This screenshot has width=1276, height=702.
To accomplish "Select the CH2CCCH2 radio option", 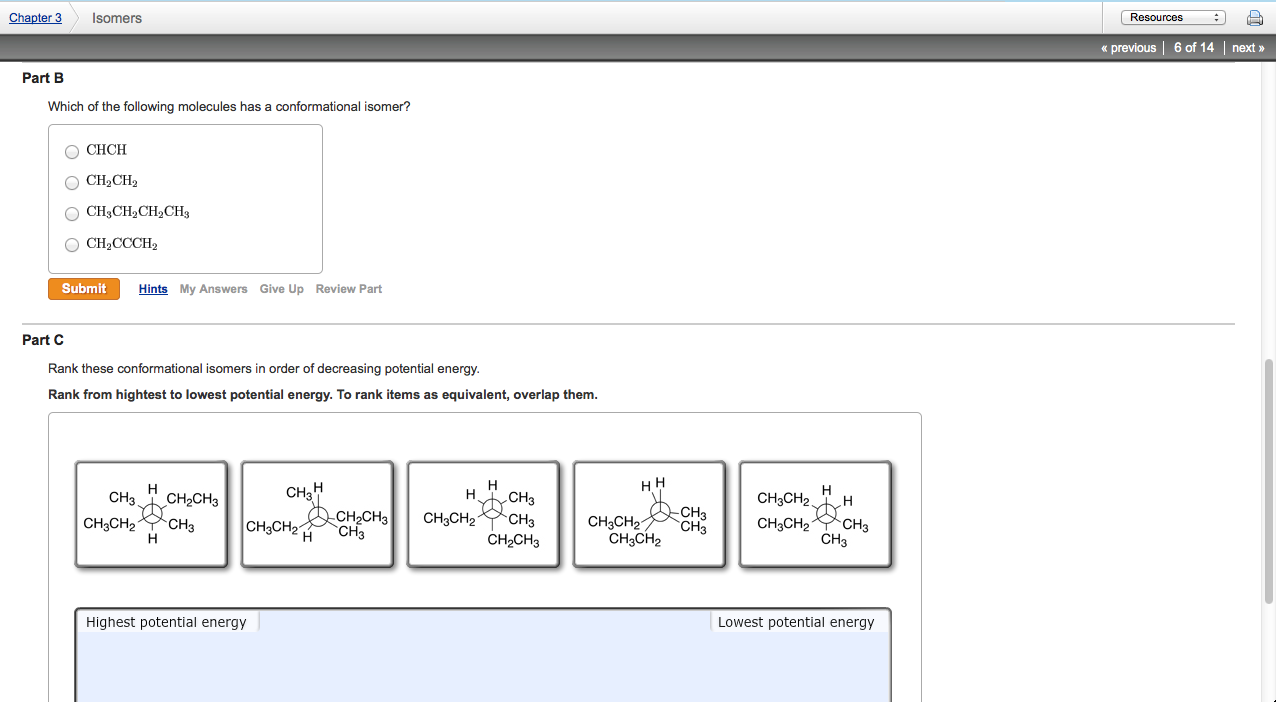I will [72, 245].
